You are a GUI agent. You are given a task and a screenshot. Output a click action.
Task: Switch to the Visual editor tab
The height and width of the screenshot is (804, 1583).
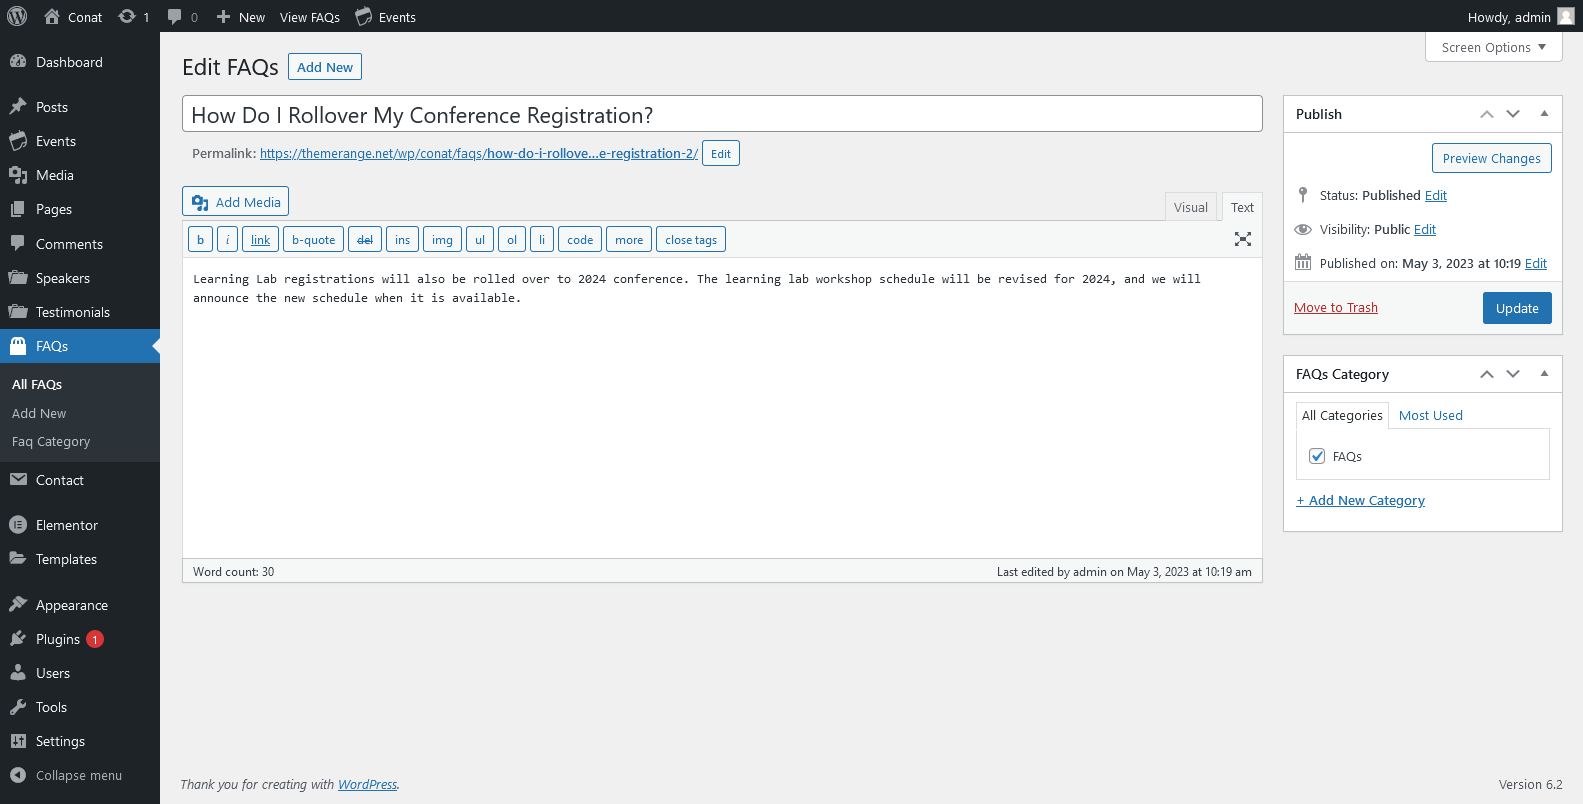coord(1190,207)
